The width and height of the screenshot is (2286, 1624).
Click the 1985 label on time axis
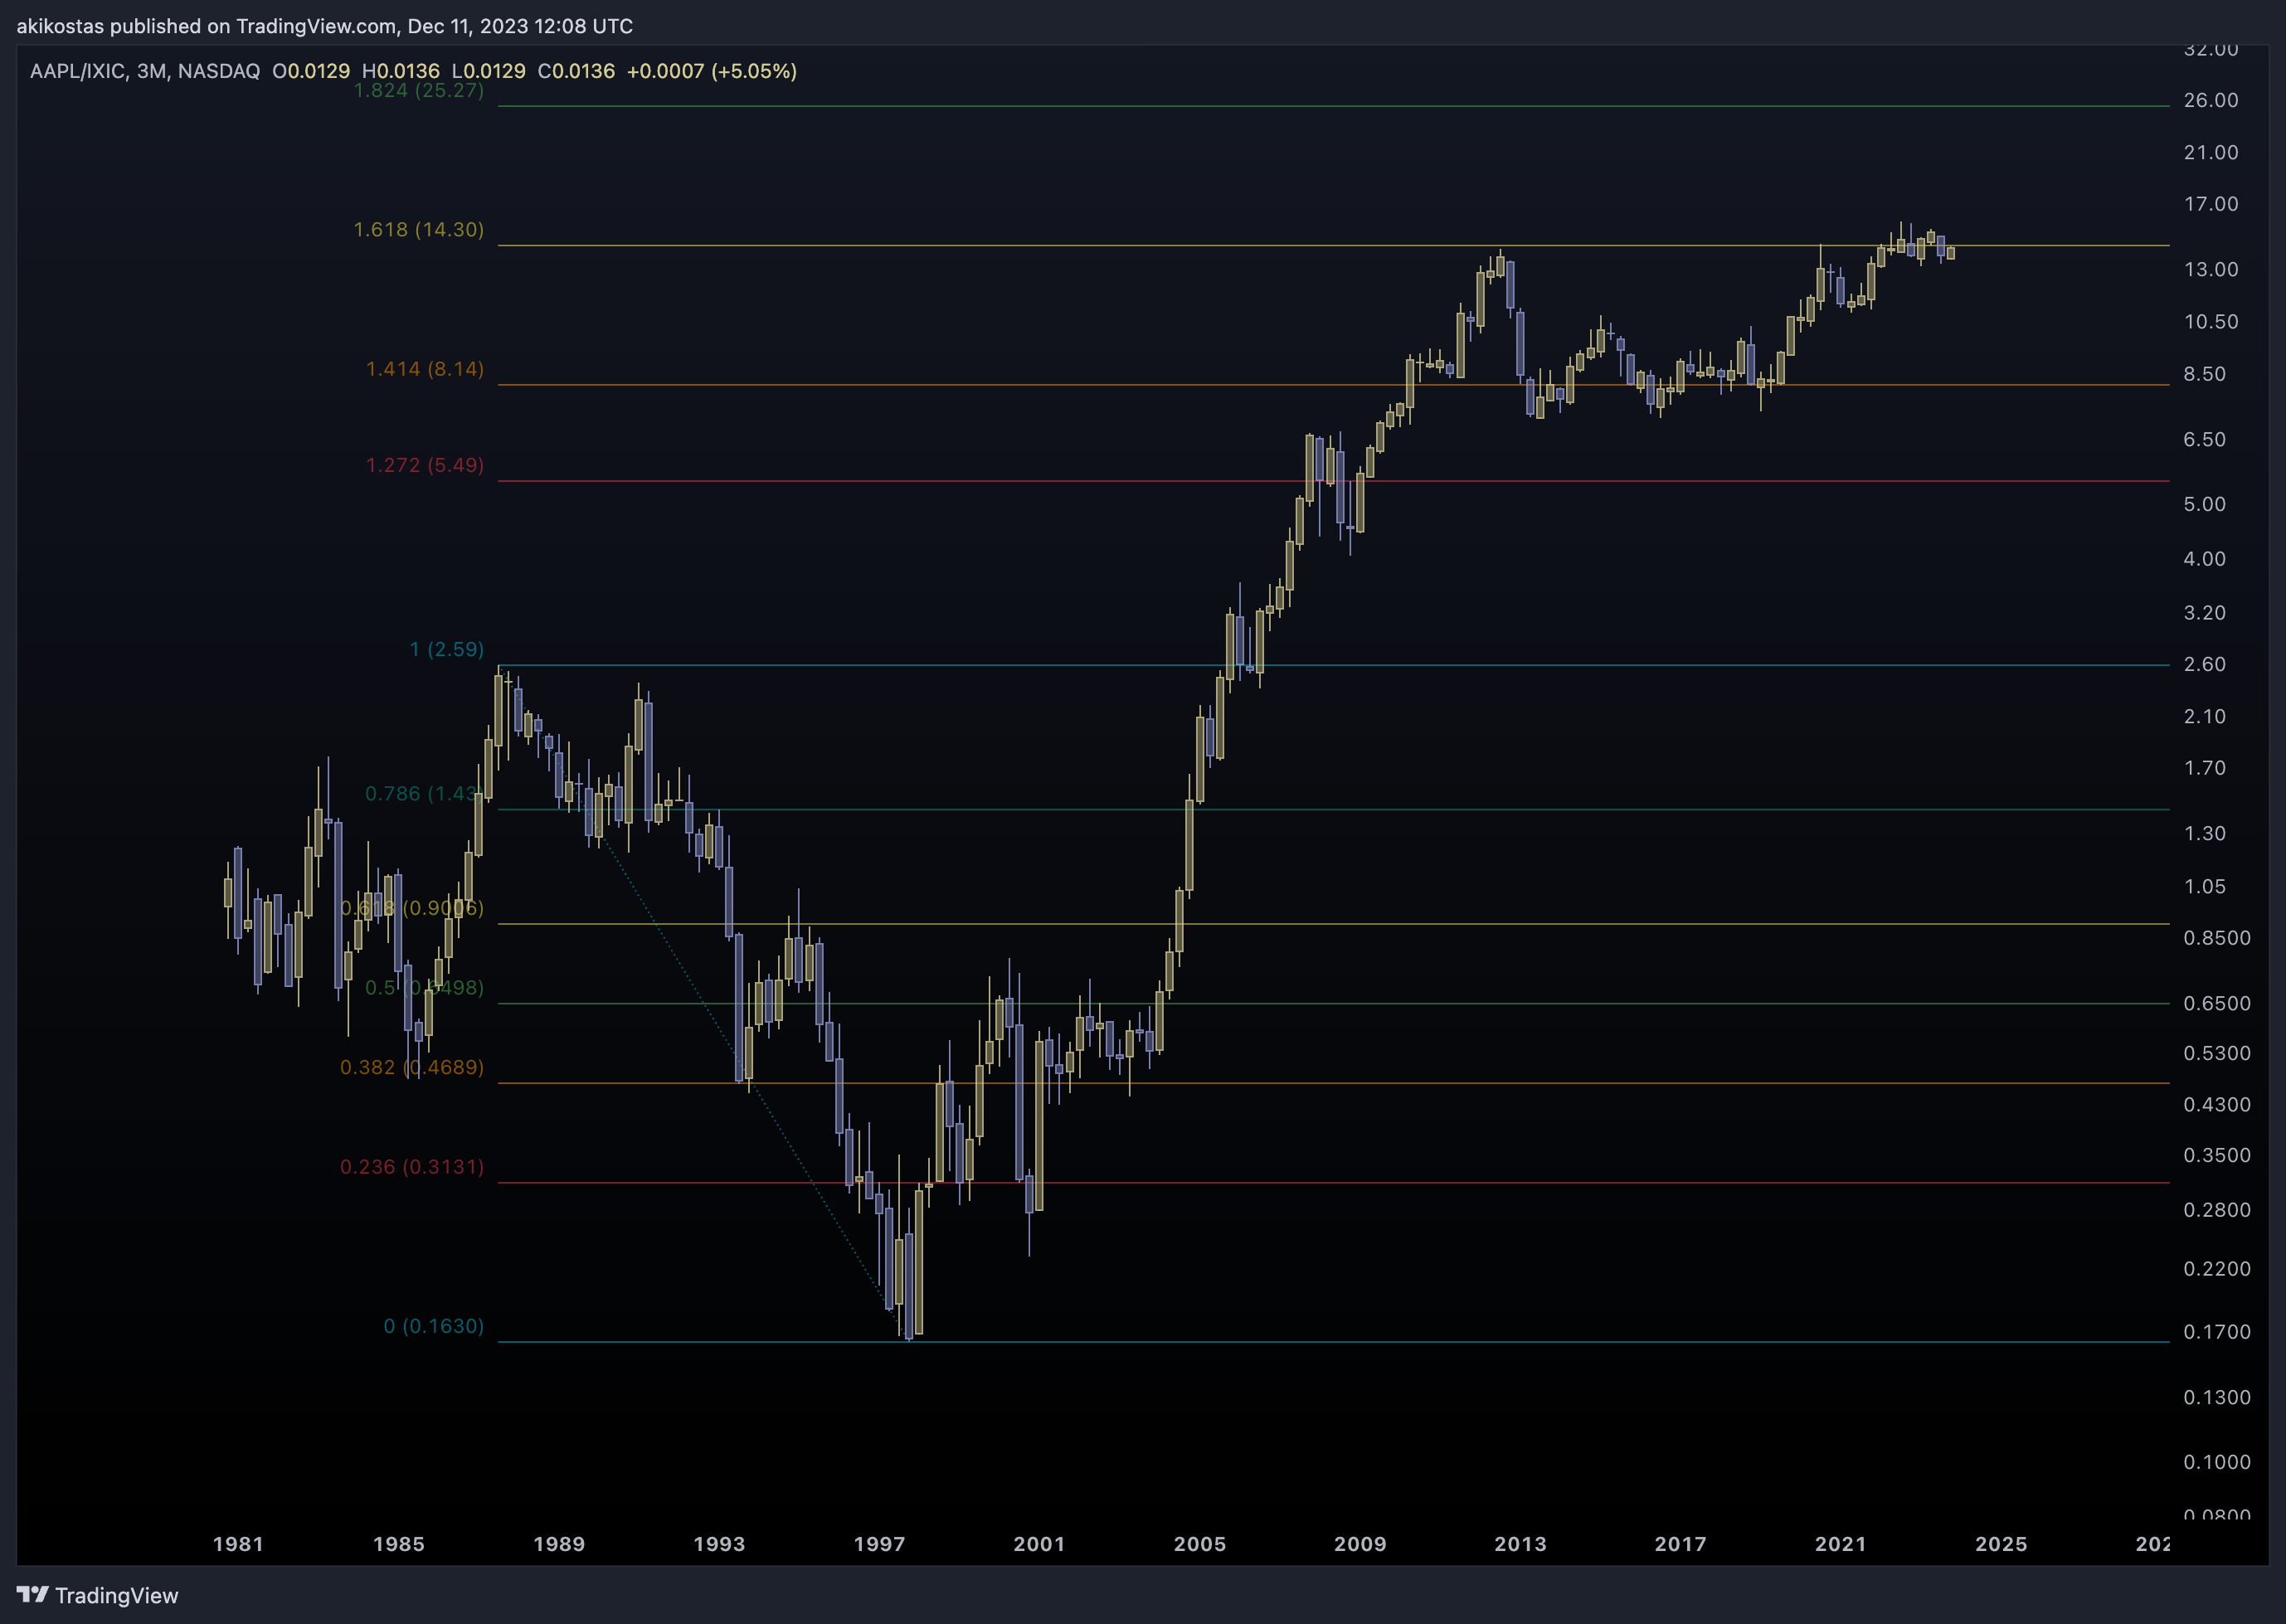click(x=399, y=1544)
